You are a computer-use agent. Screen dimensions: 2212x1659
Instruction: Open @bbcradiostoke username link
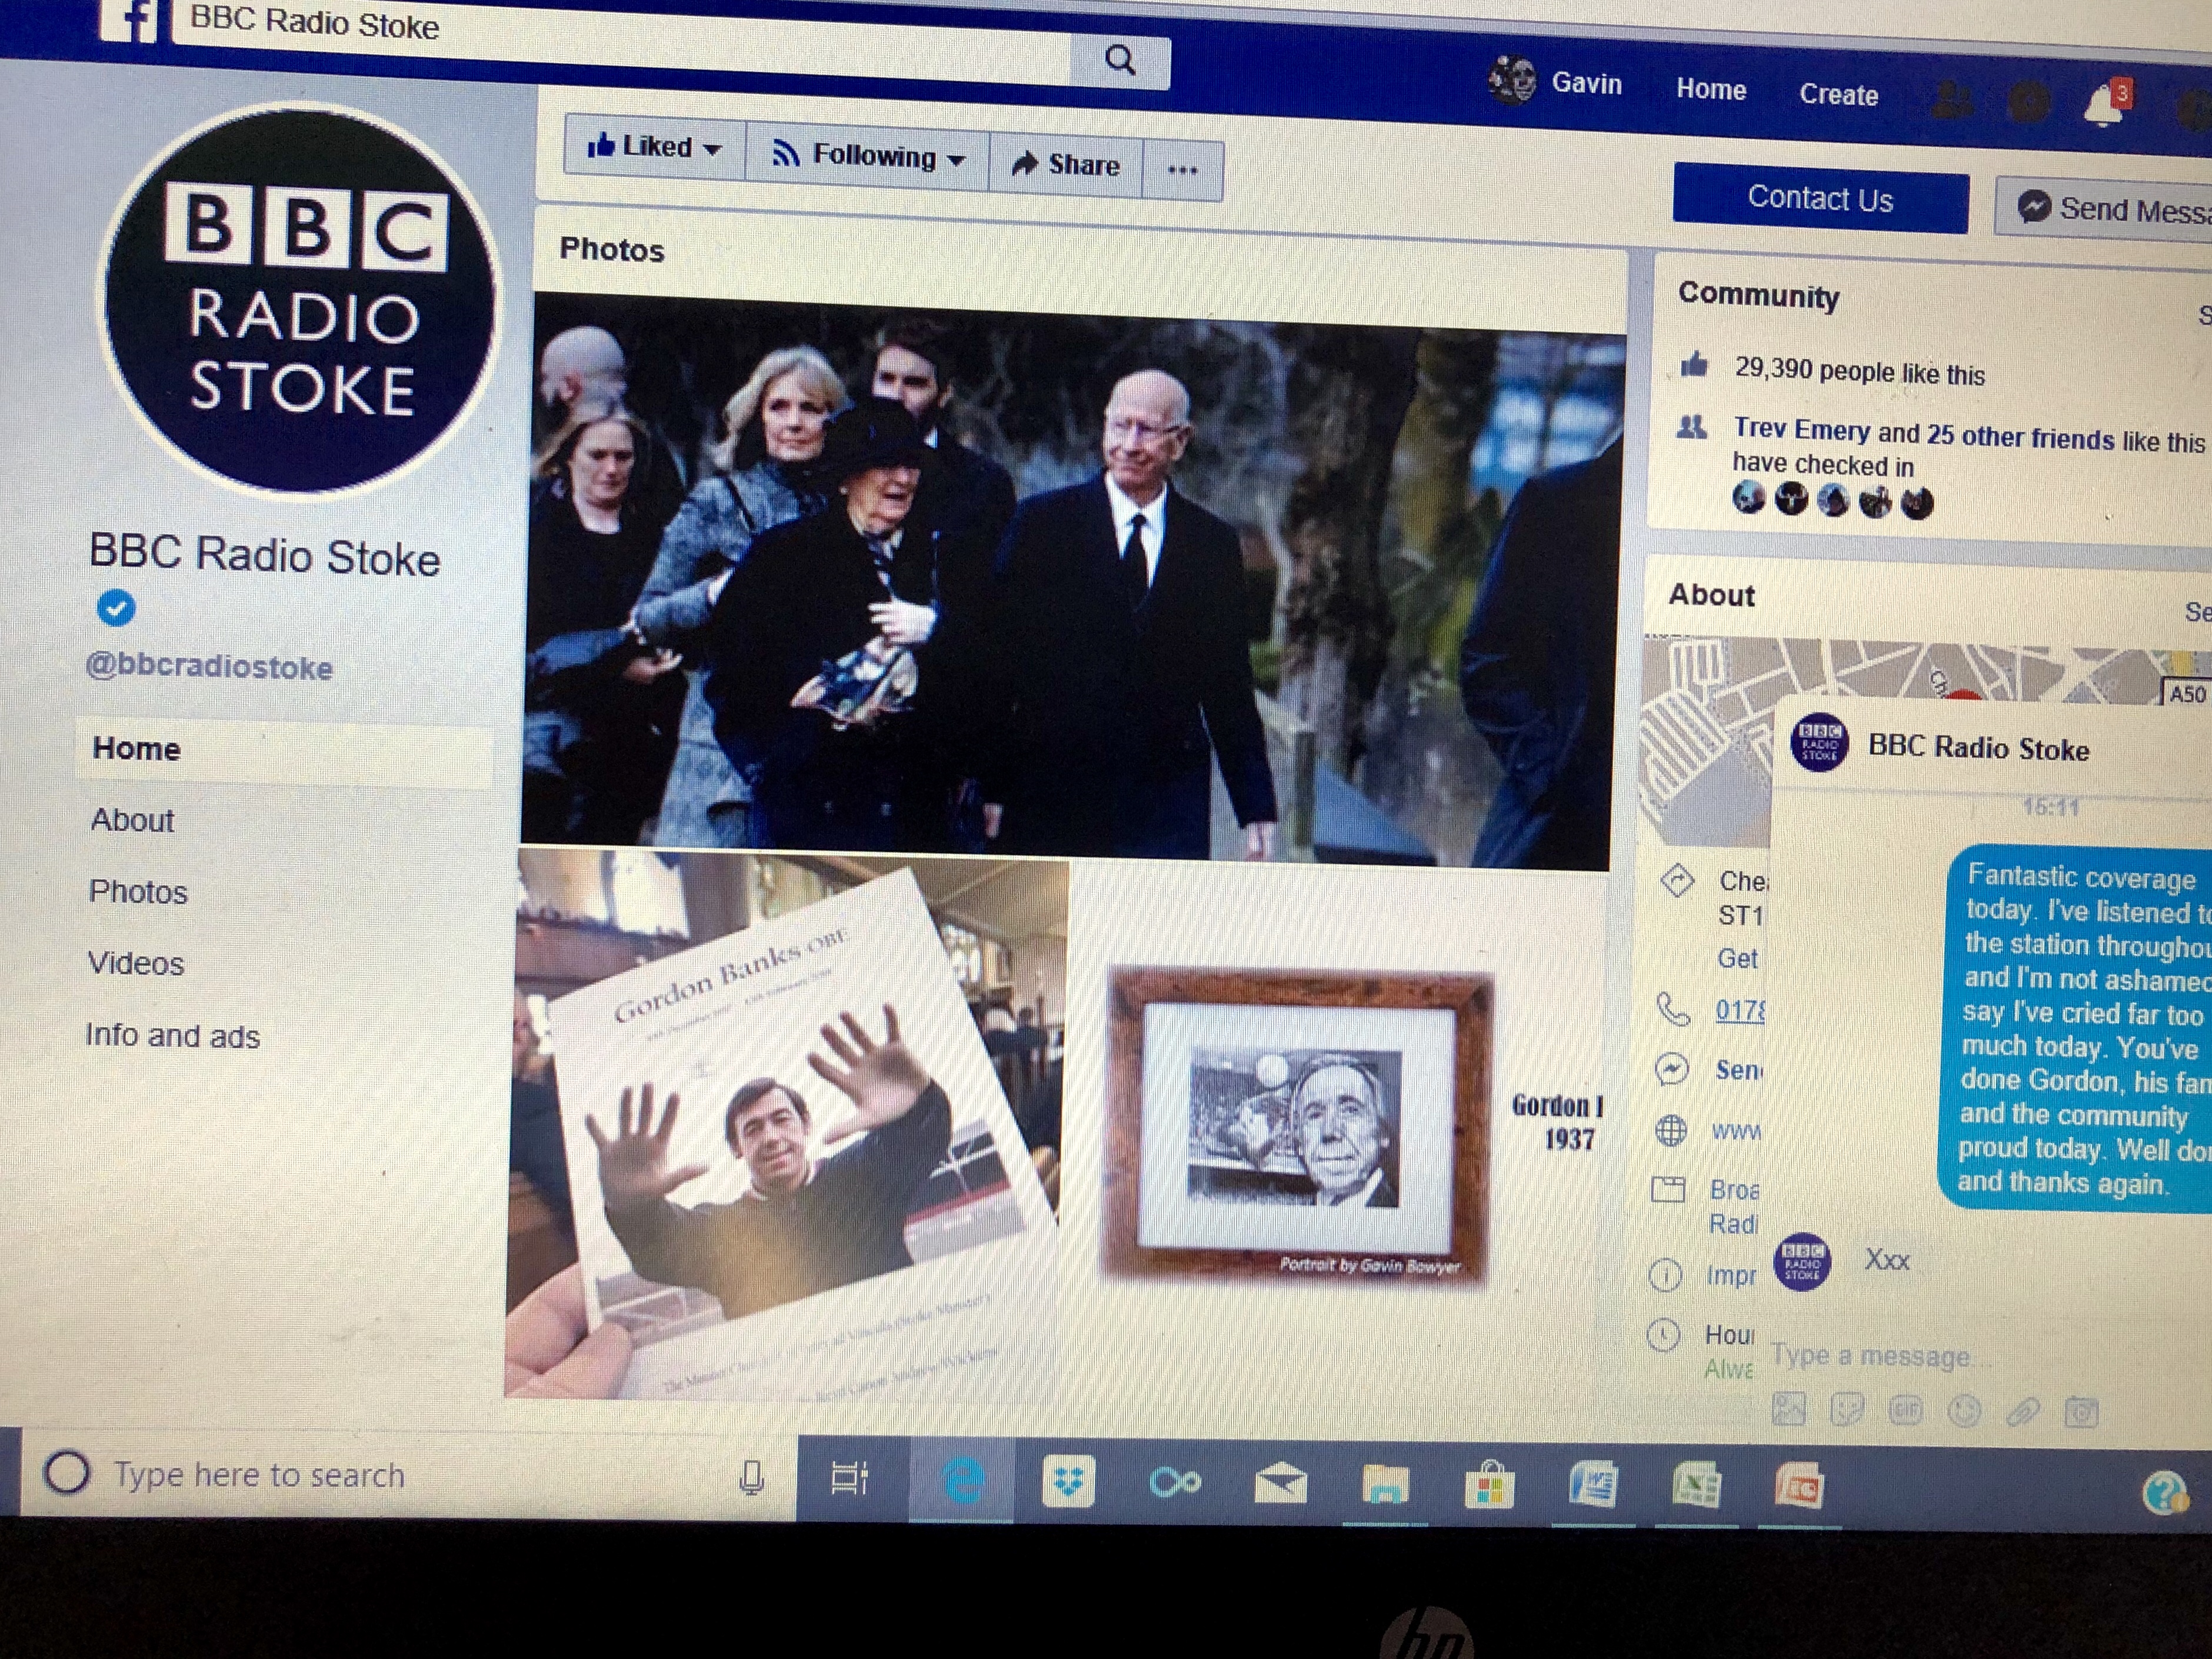[209, 667]
